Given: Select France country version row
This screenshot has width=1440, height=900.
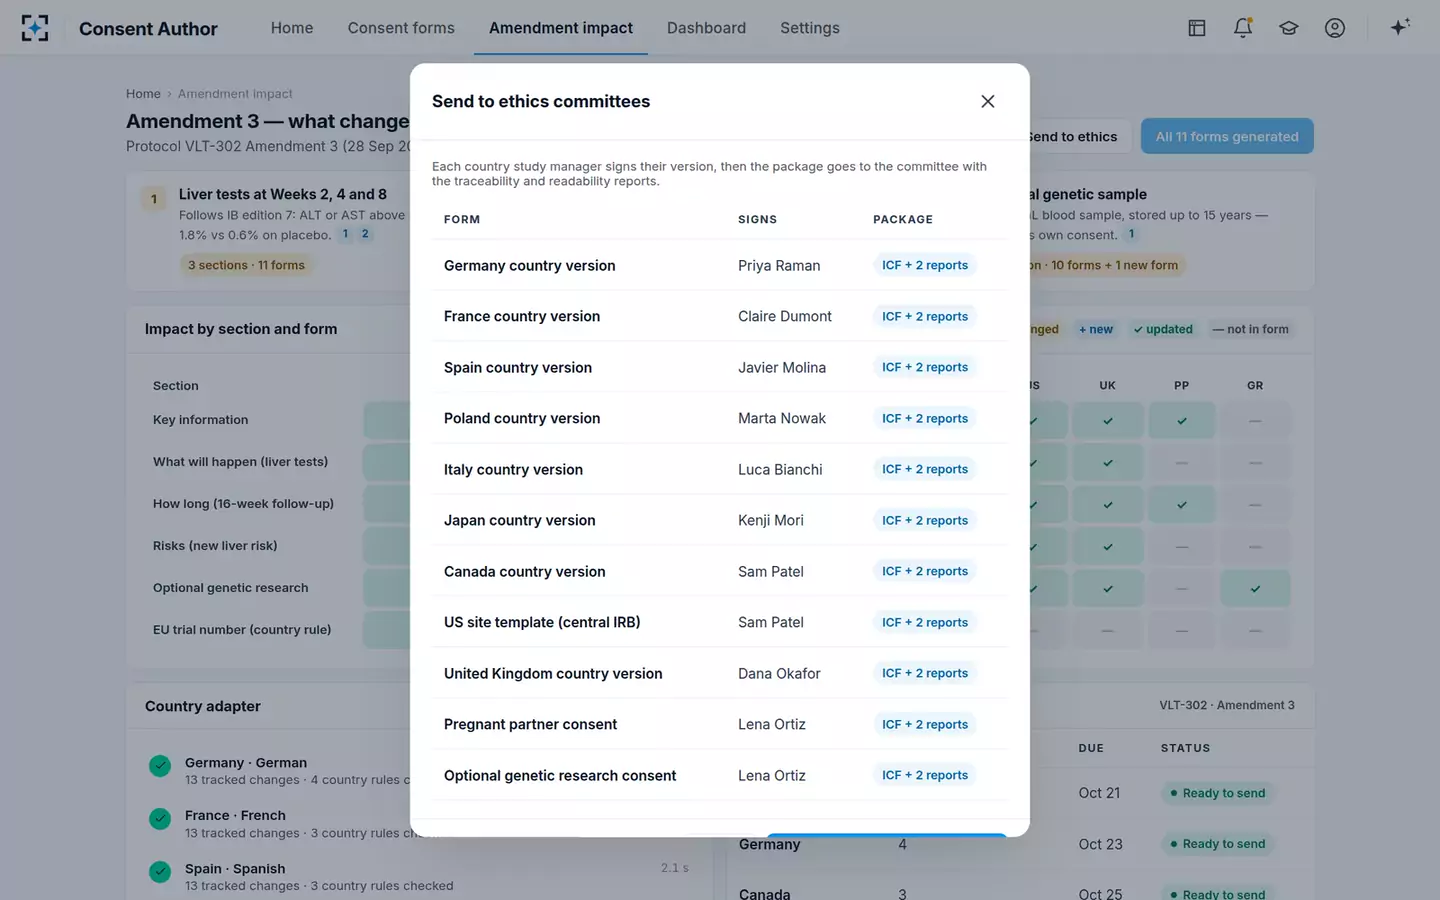Looking at the screenshot, I should [720, 316].
